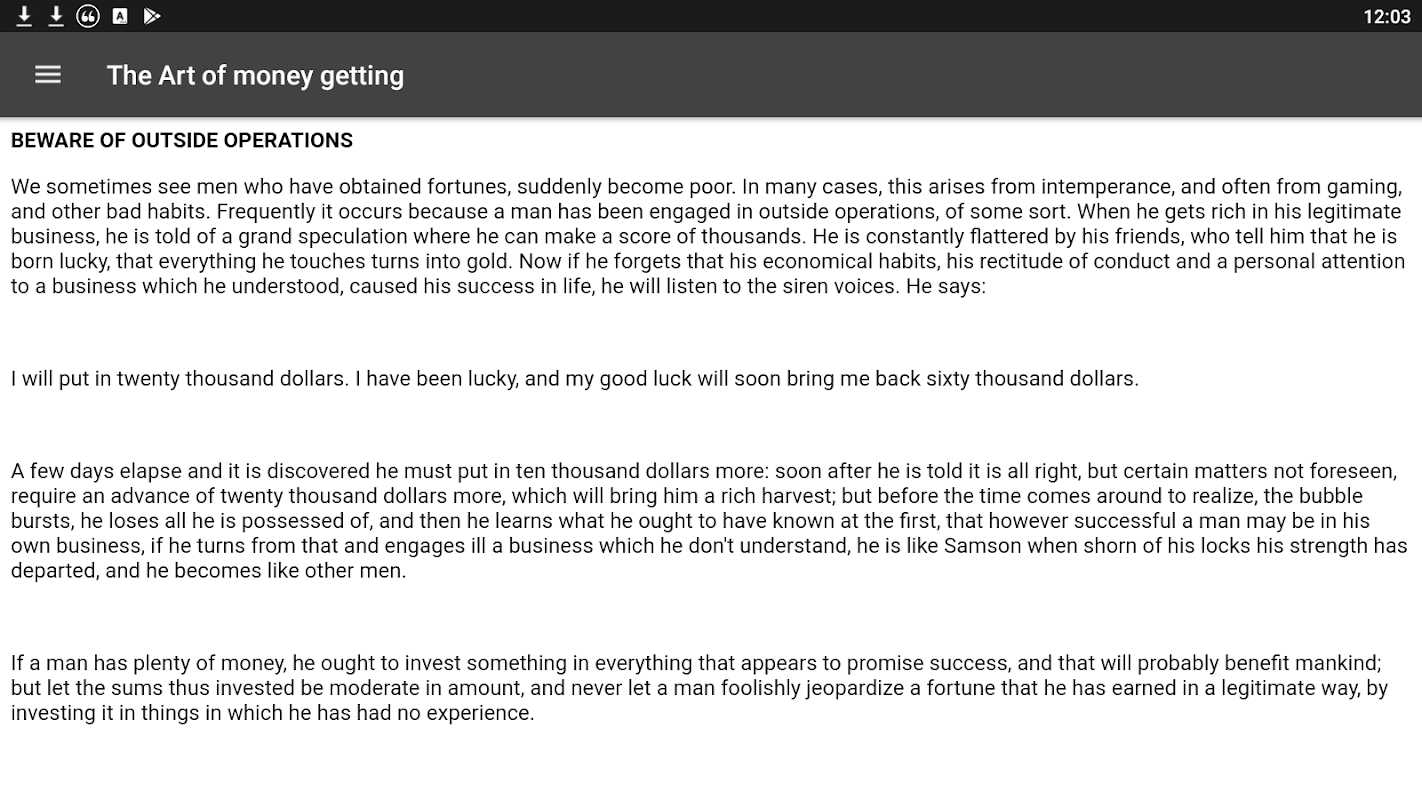Click the 12:03 clock in status bar
Viewport: 1422px width, 800px height.
point(1386,16)
